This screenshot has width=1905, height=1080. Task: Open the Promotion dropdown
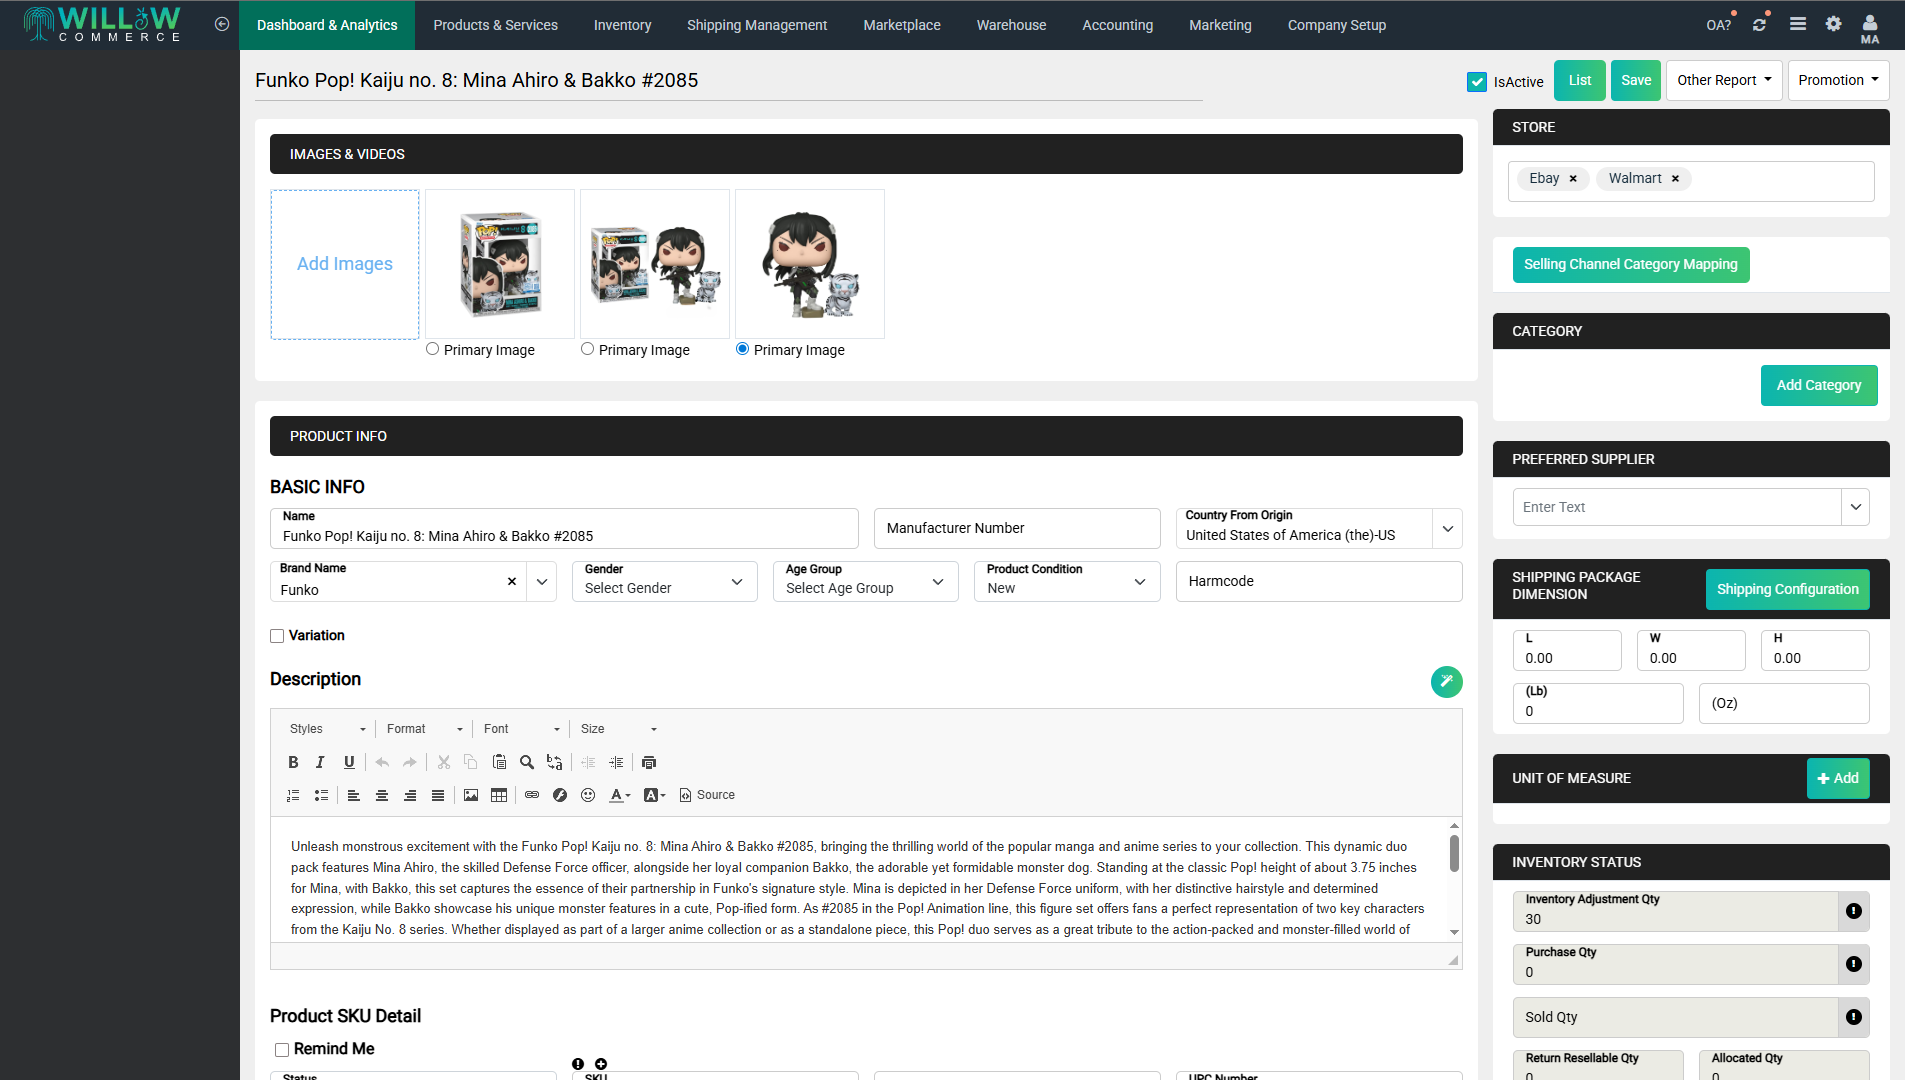(1838, 80)
